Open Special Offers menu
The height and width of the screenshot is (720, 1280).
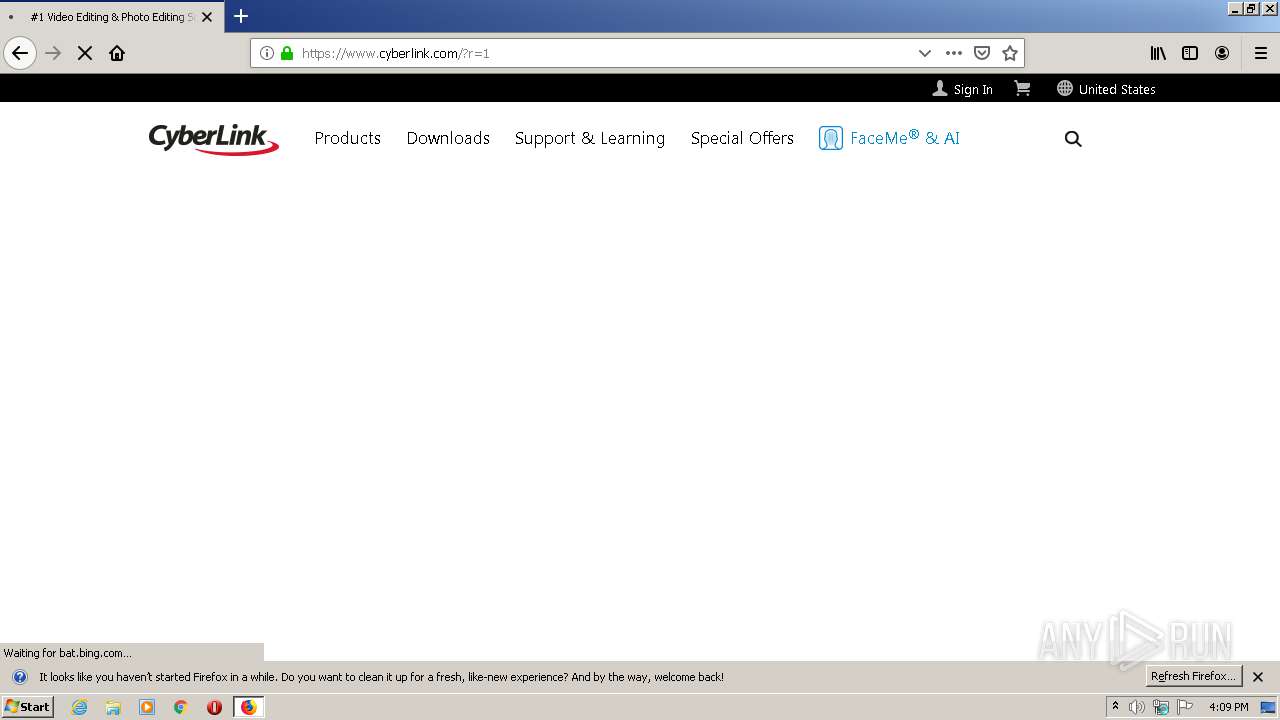(x=742, y=138)
